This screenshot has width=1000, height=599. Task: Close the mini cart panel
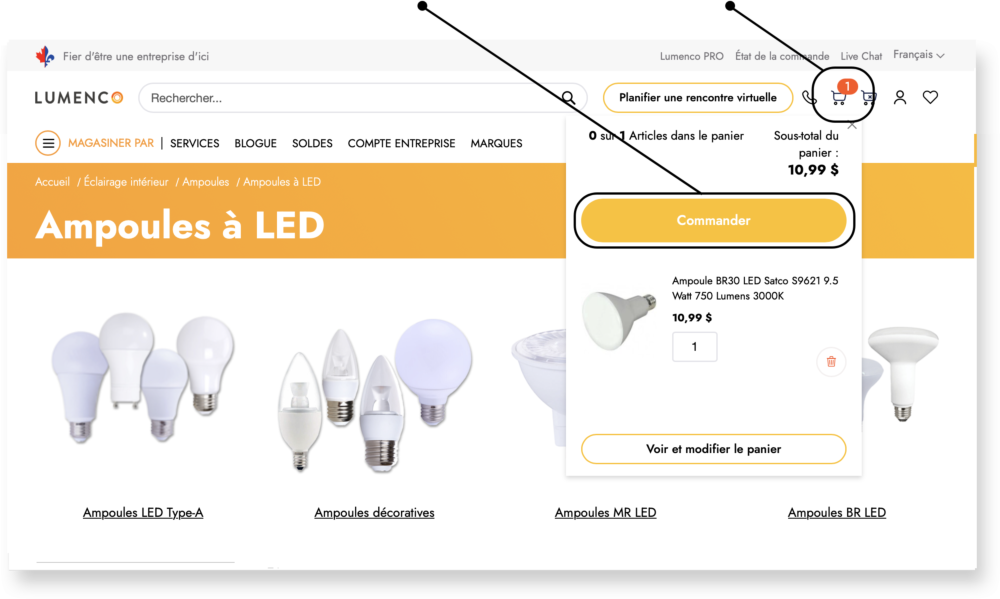click(x=852, y=125)
